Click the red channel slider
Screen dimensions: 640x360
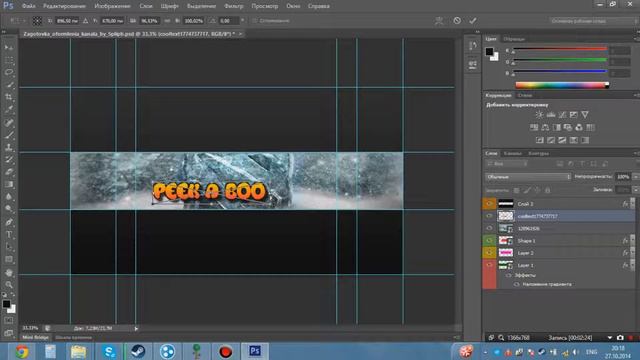click(560, 50)
